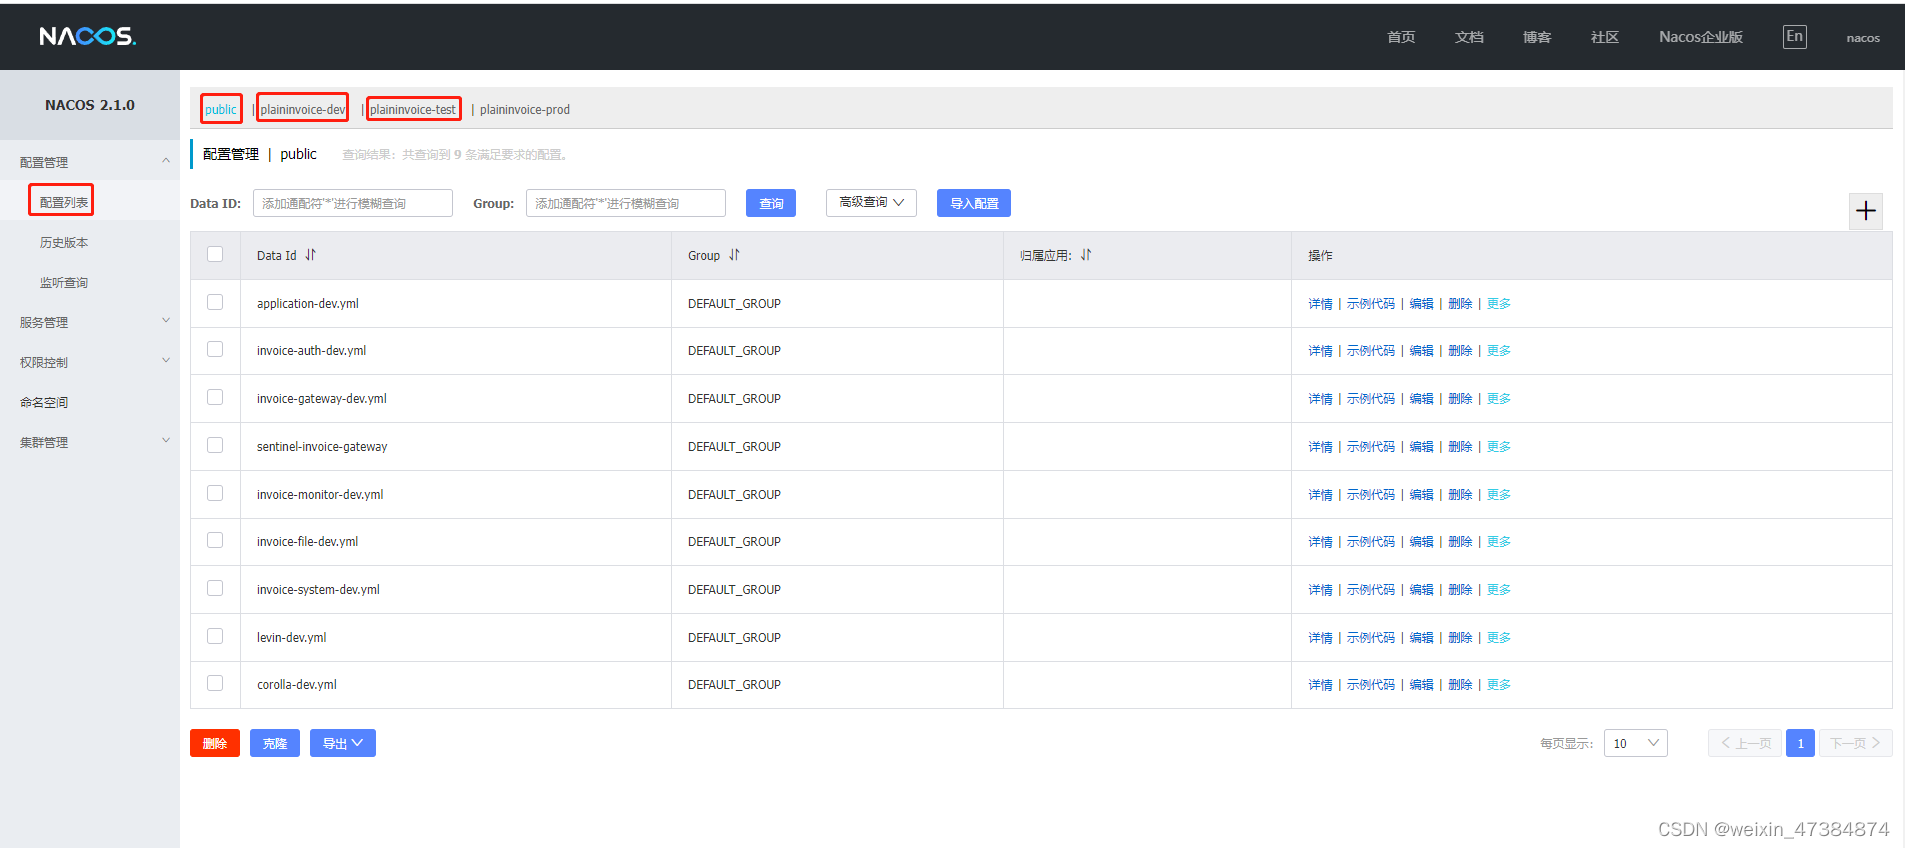Click the 下一页 next page button

tap(1856, 743)
